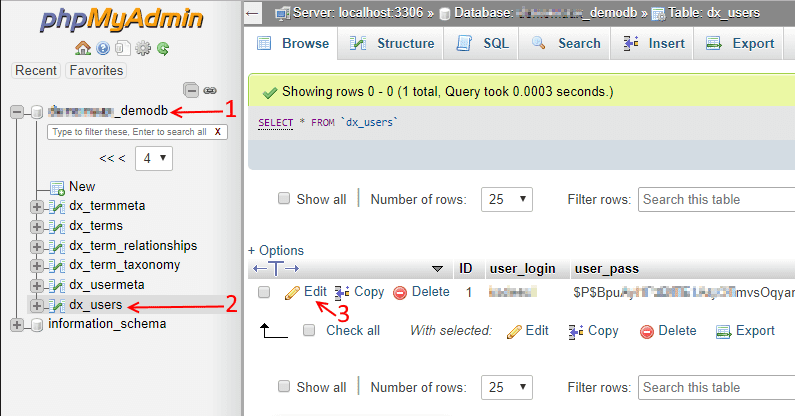Screen dimensions: 795x416
Task: Click the dx_termmeta table icon
Action: [57, 206]
